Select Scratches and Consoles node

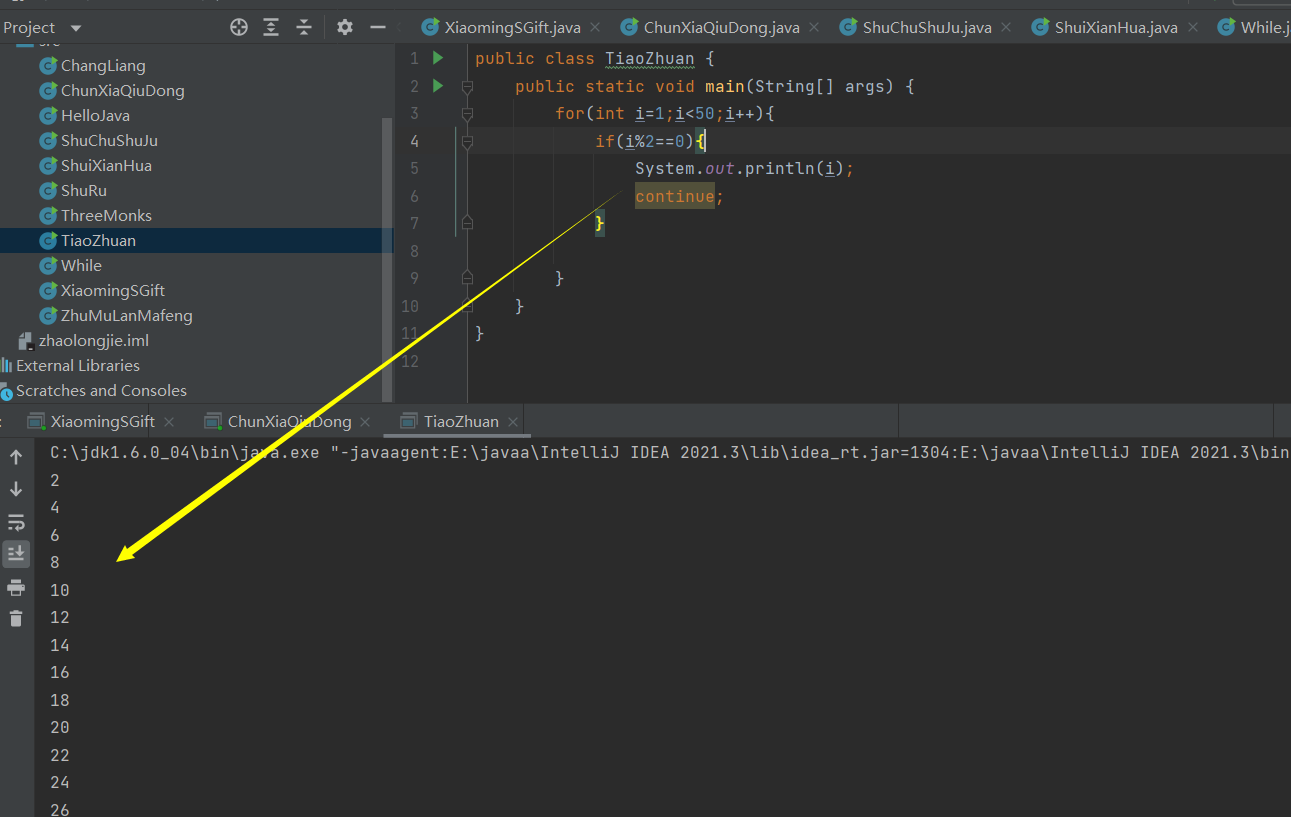coord(101,391)
